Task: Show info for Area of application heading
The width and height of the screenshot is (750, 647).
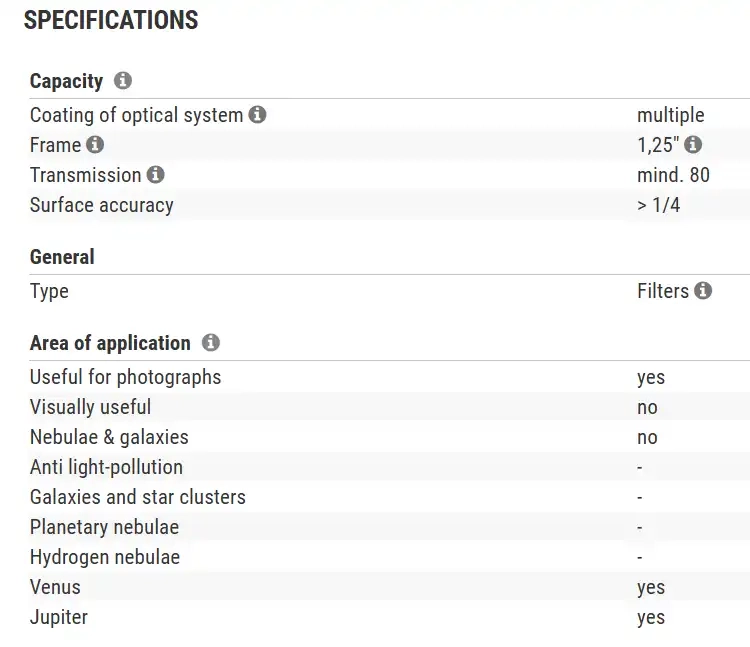Action: [210, 343]
